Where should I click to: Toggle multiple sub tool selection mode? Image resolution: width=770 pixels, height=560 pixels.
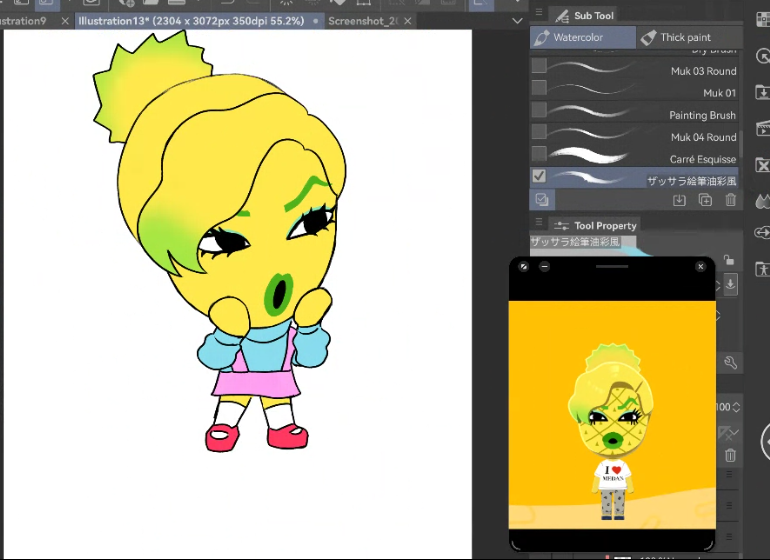tap(542, 199)
